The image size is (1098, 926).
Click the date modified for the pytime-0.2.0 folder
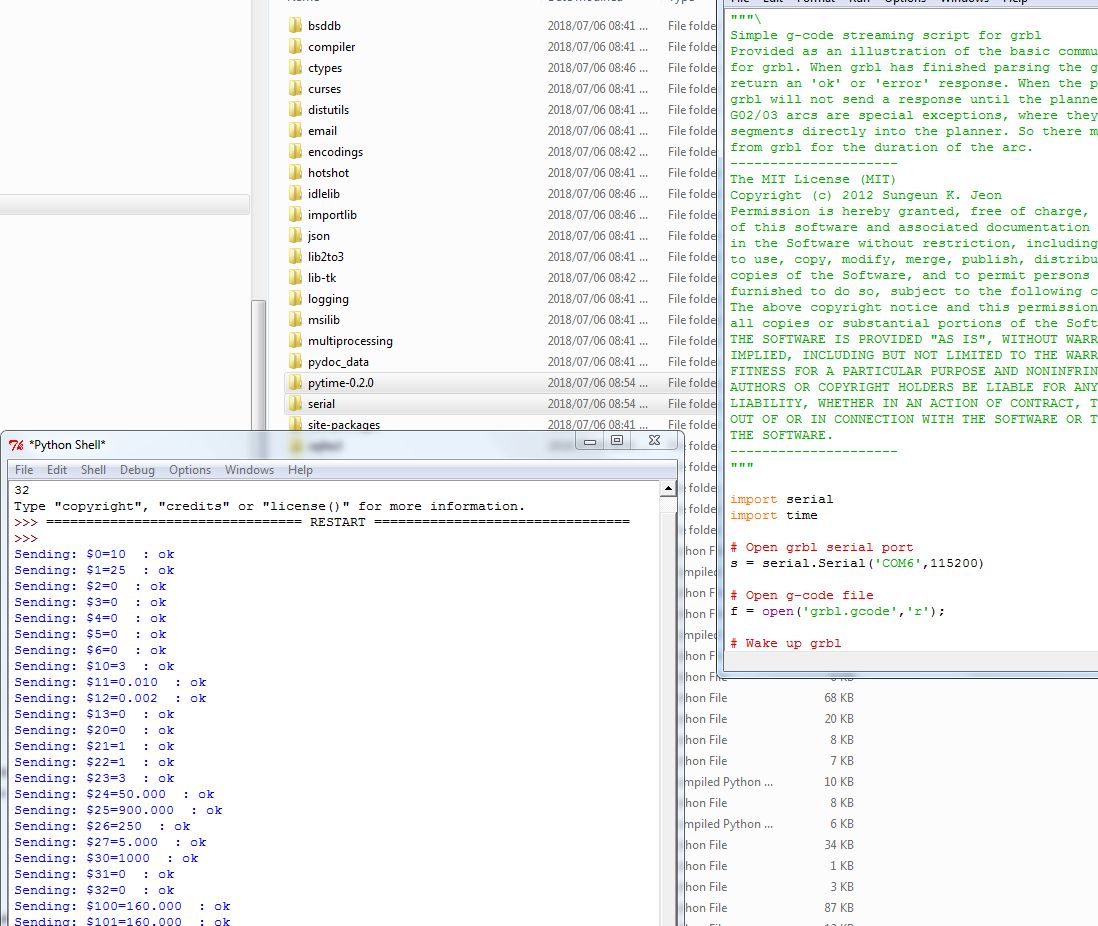point(597,383)
